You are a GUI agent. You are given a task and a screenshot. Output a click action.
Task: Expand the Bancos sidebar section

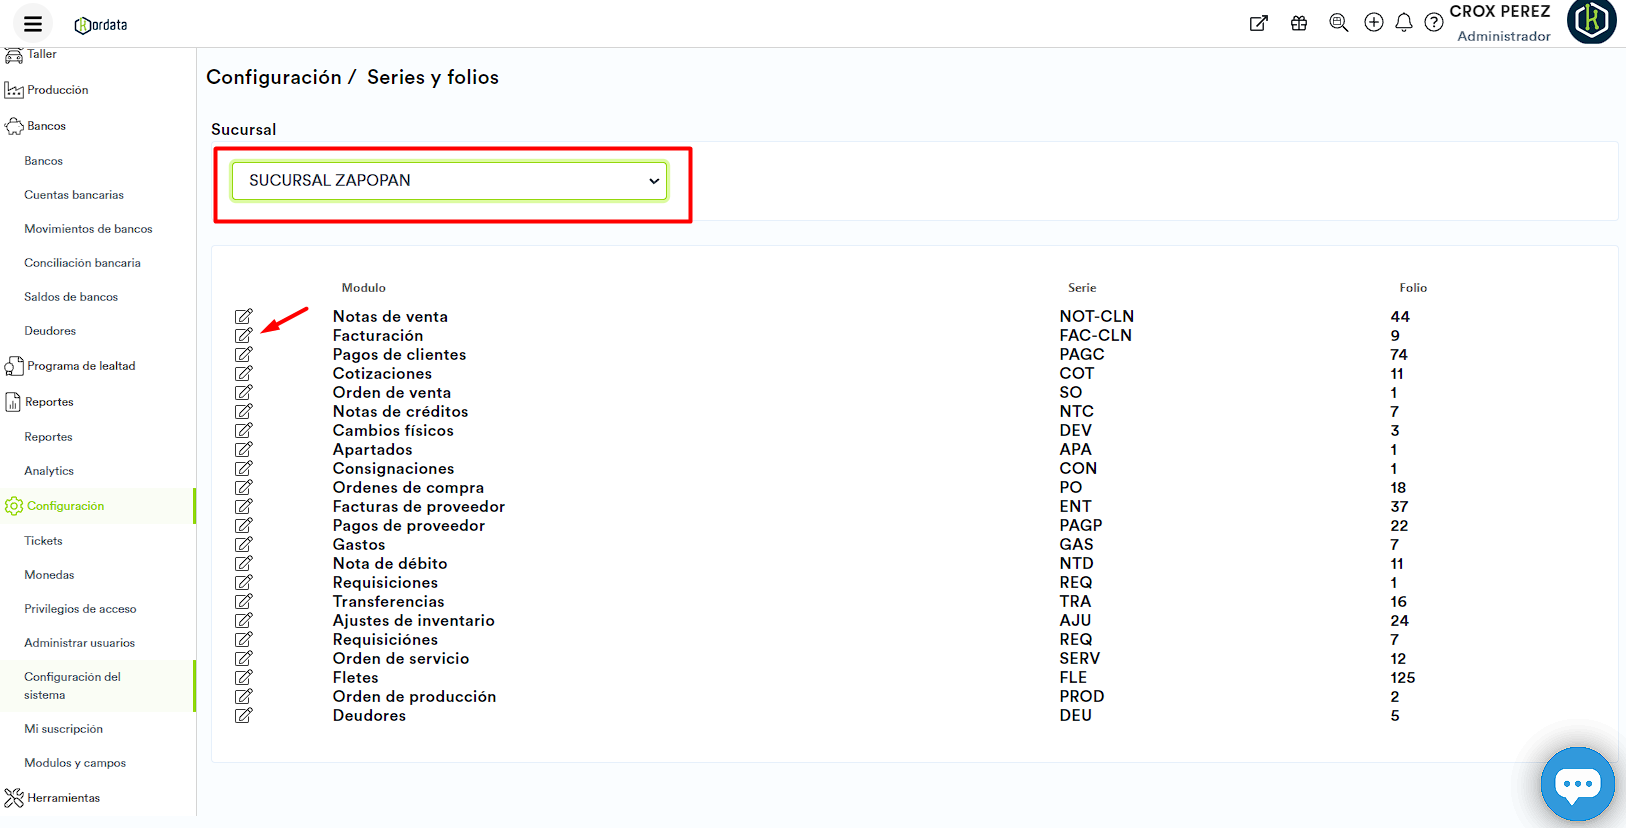click(46, 126)
